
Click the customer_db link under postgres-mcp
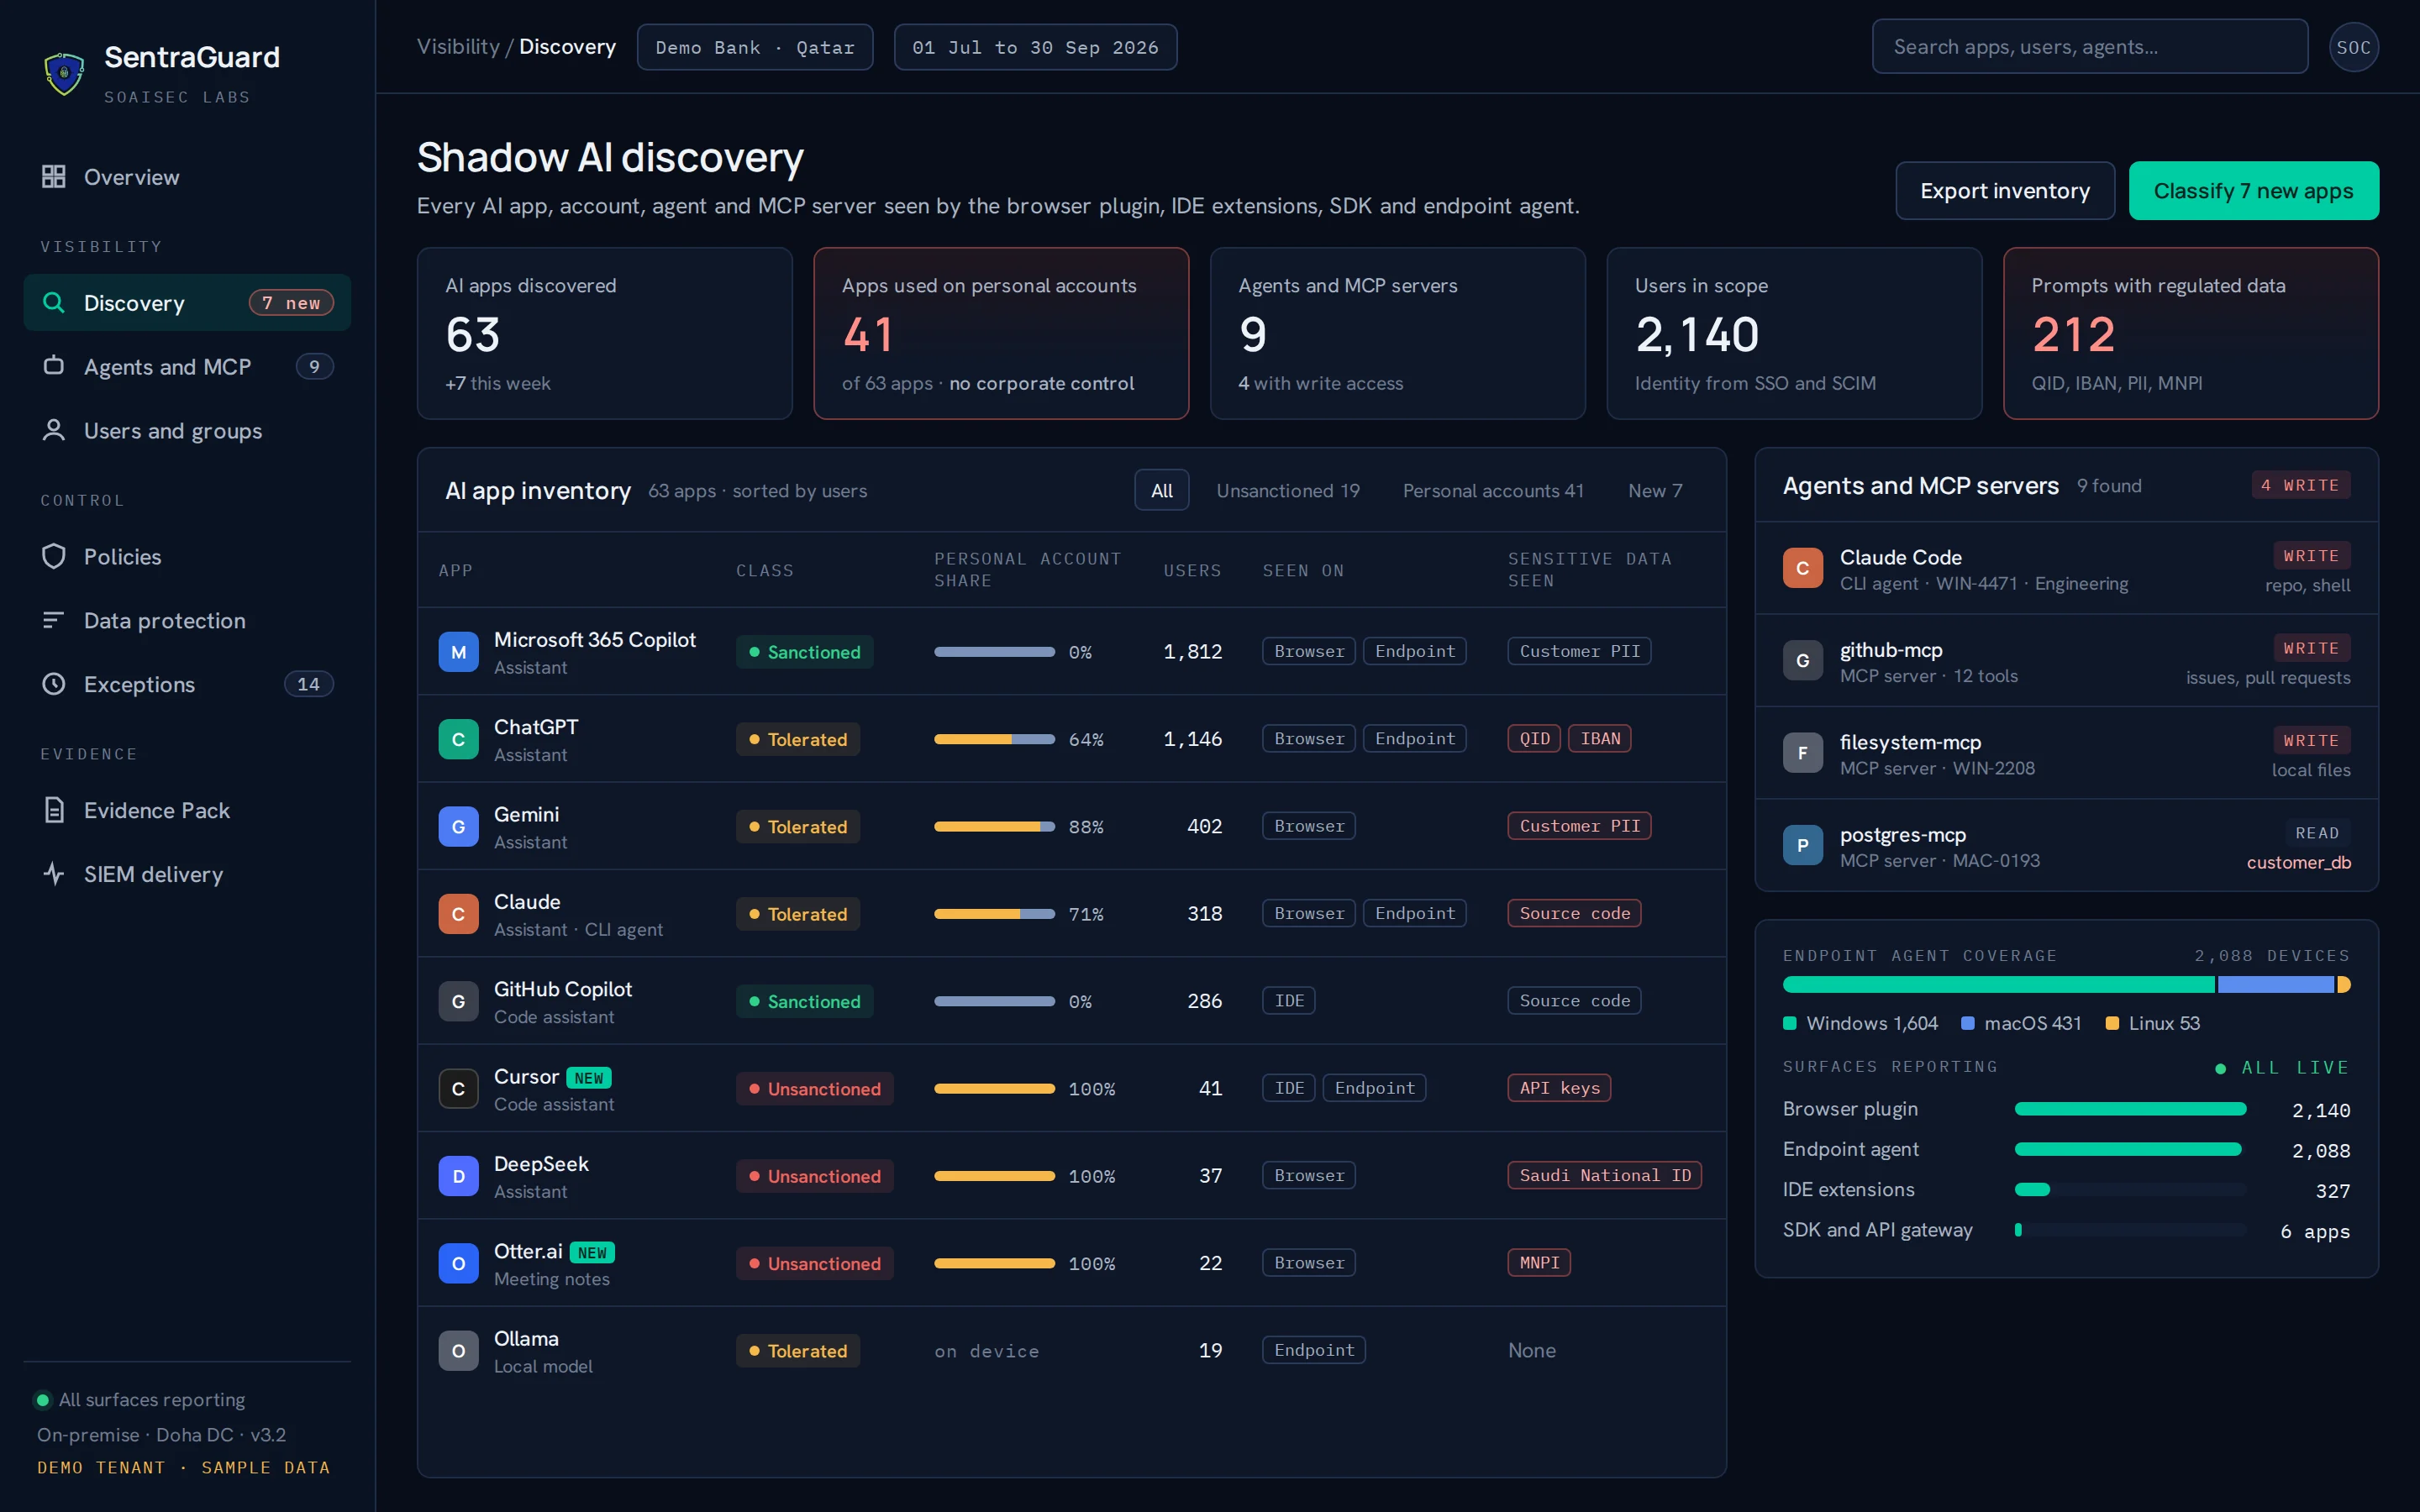click(x=2298, y=862)
